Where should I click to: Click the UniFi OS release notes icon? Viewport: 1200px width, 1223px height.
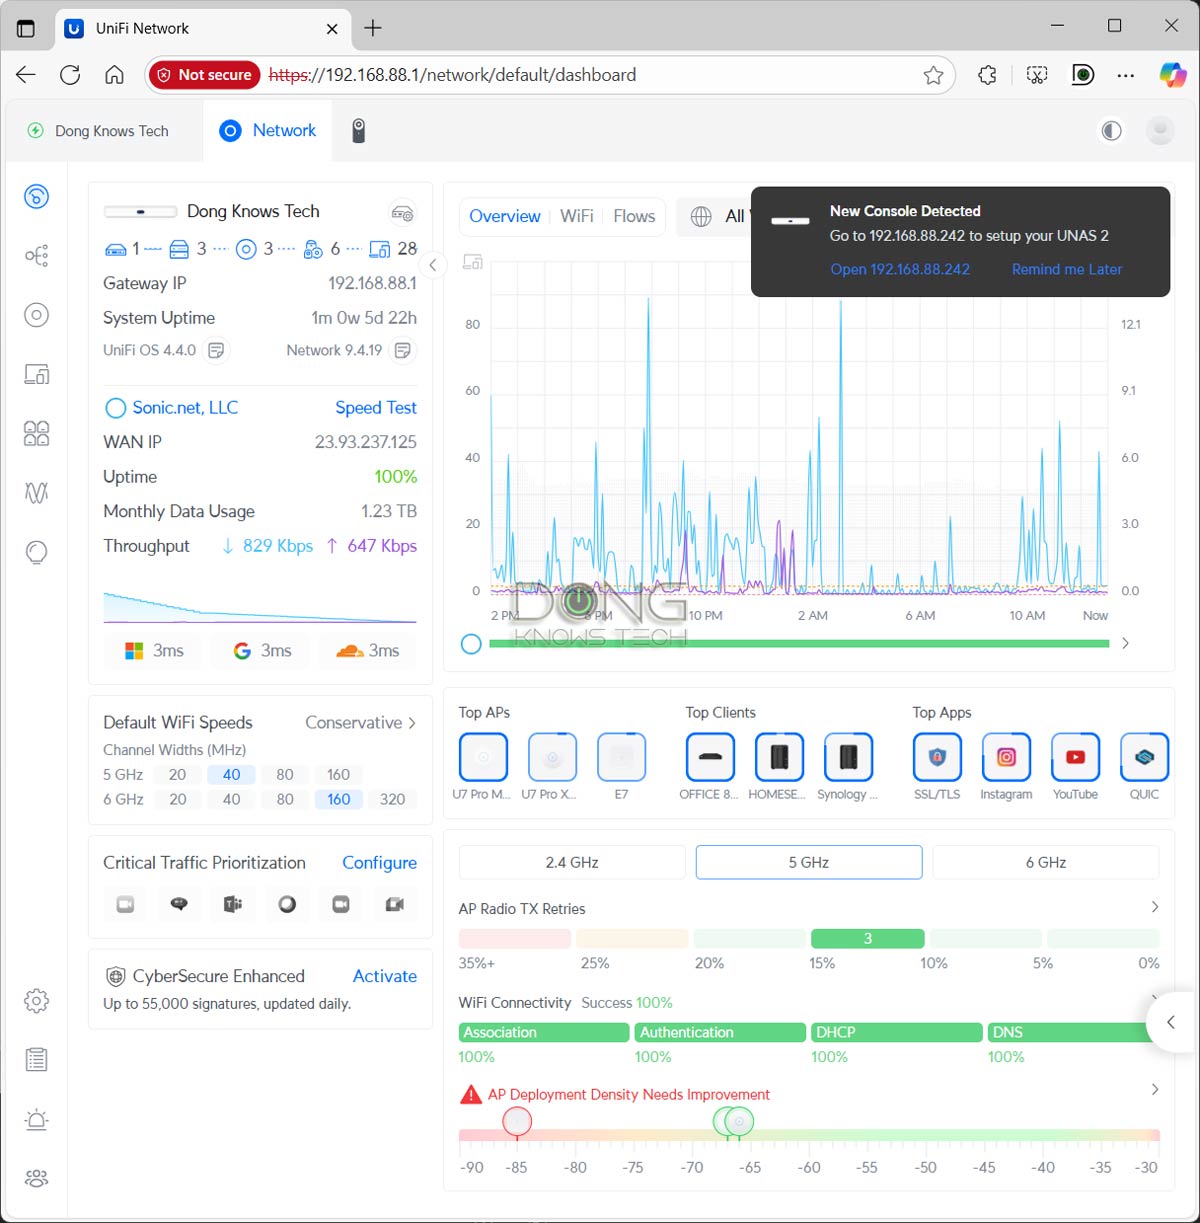click(x=216, y=350)
